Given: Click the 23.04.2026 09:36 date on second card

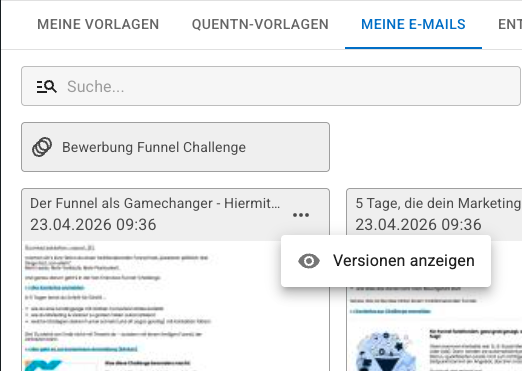Looking at the screenshot, I should pyautogui.click(x=418, y=225).
